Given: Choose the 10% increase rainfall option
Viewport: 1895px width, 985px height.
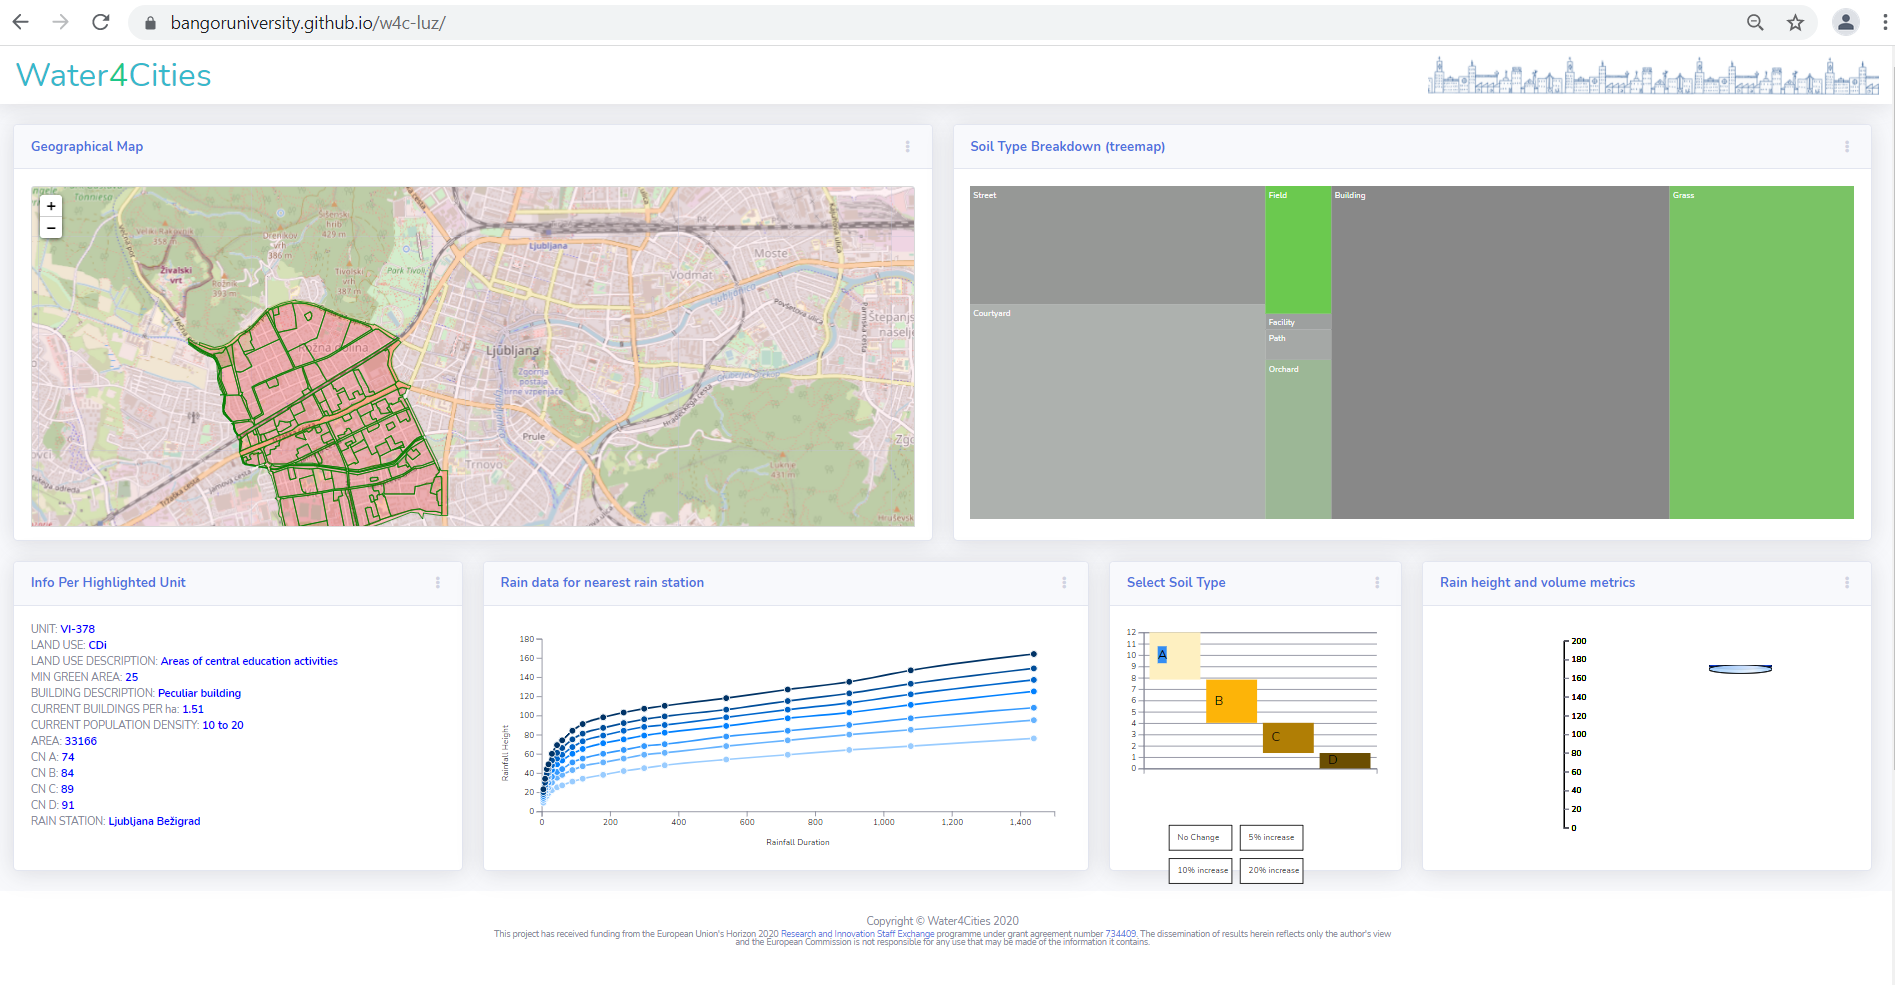Looking at the screenshot, I should point(1201,871).
